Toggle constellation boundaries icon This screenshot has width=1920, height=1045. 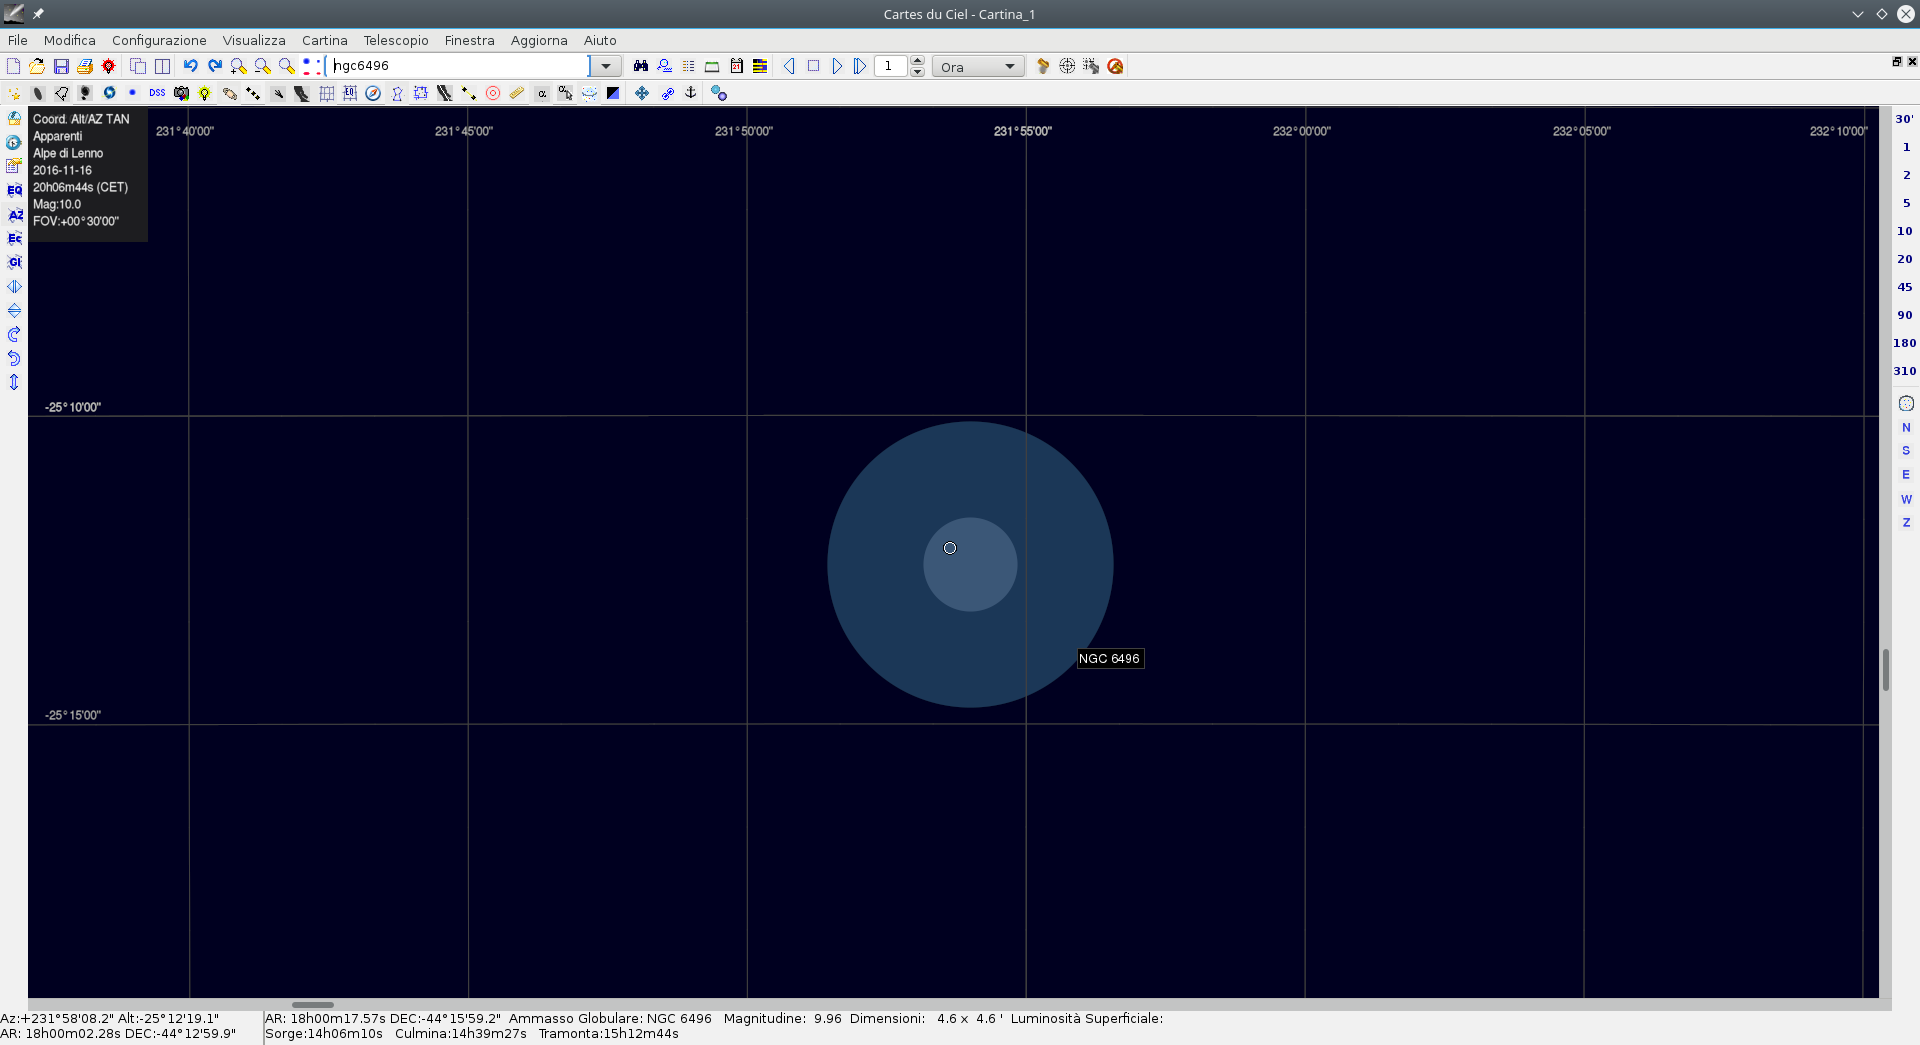point(421,93)
